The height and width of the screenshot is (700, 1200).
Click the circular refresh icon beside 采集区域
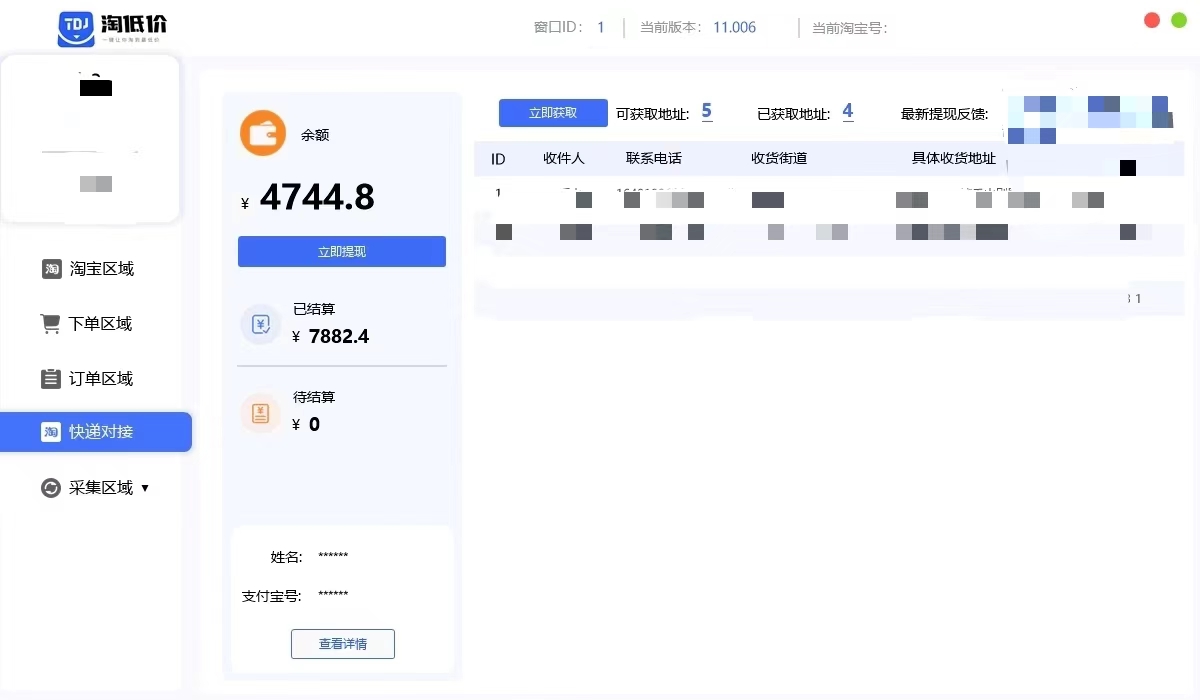click(50, 487)
